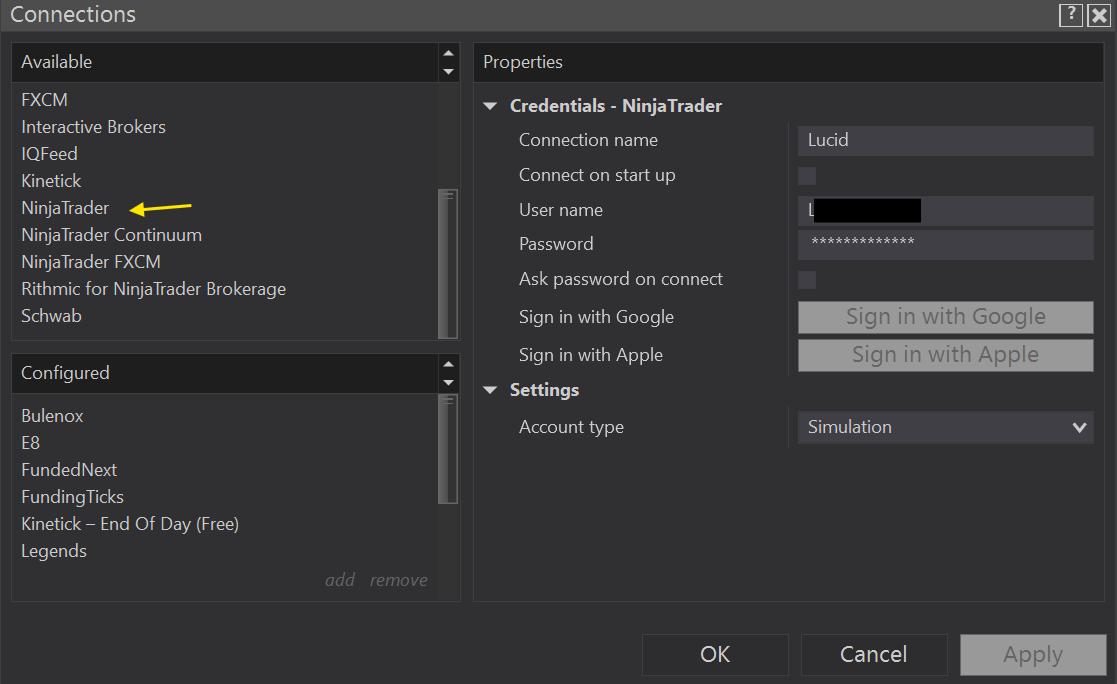Select Interactive Brokers in Available list
This screenshot has height=684, width=1117.
pos(93,127)
